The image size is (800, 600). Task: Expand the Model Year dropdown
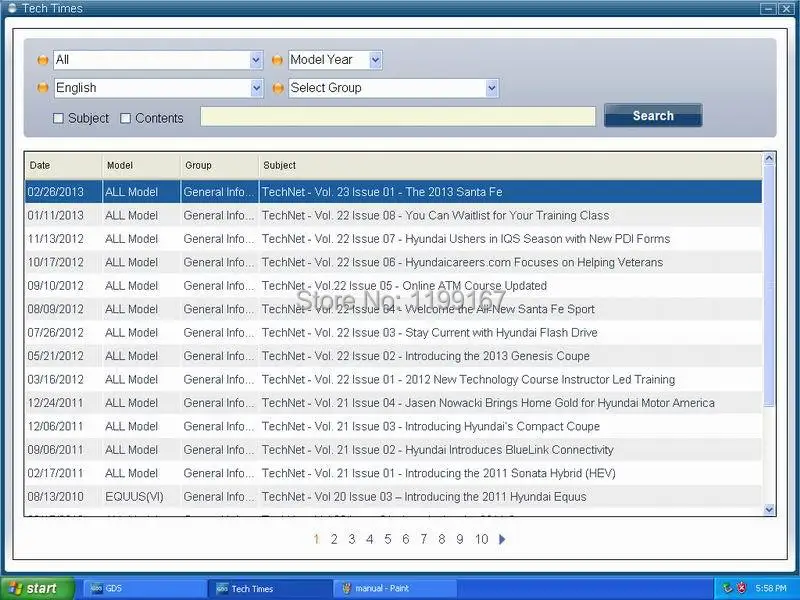335,60
